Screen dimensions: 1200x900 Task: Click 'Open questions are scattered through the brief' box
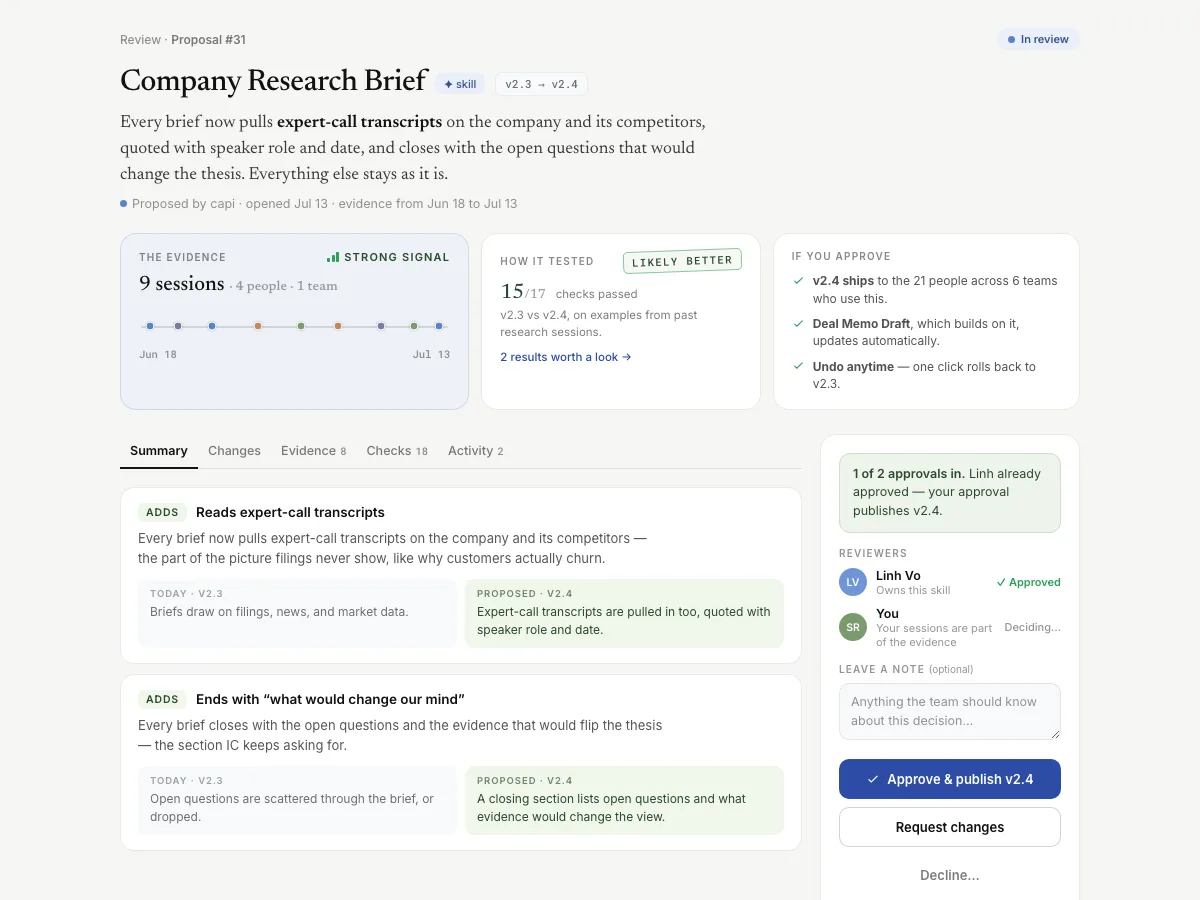[297, 800]
